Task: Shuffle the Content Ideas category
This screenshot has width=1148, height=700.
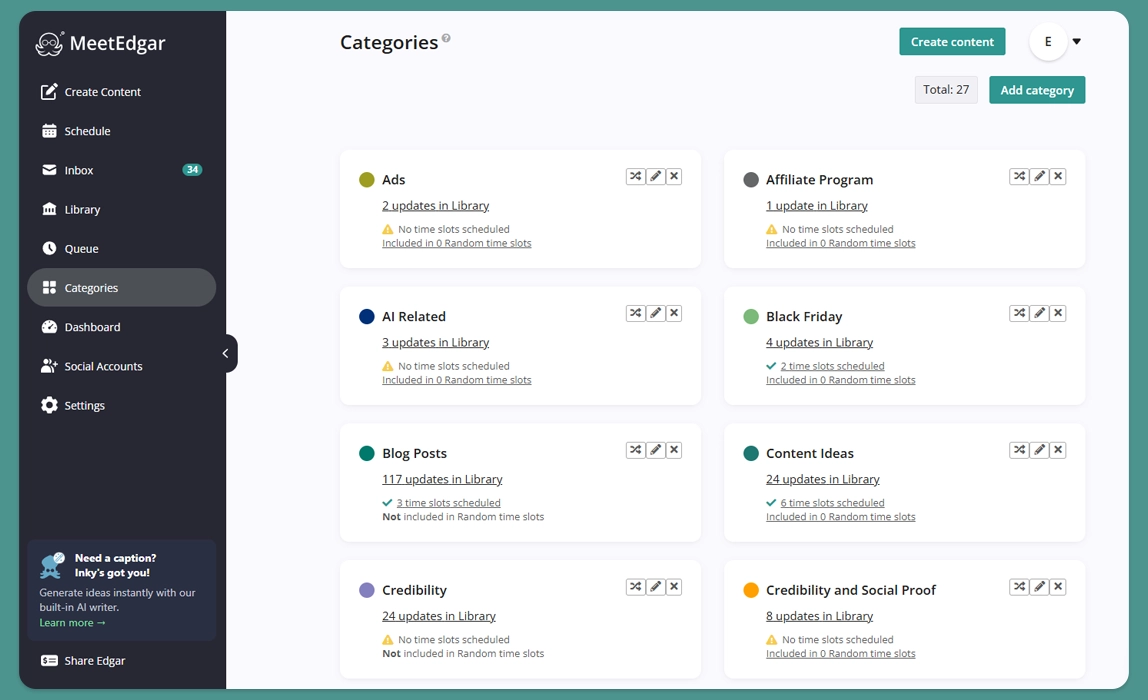Action: pos(1018,449)
